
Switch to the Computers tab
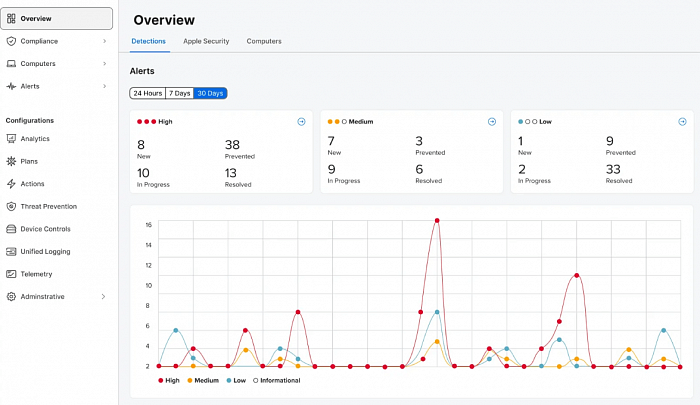[x=264, y=41]
